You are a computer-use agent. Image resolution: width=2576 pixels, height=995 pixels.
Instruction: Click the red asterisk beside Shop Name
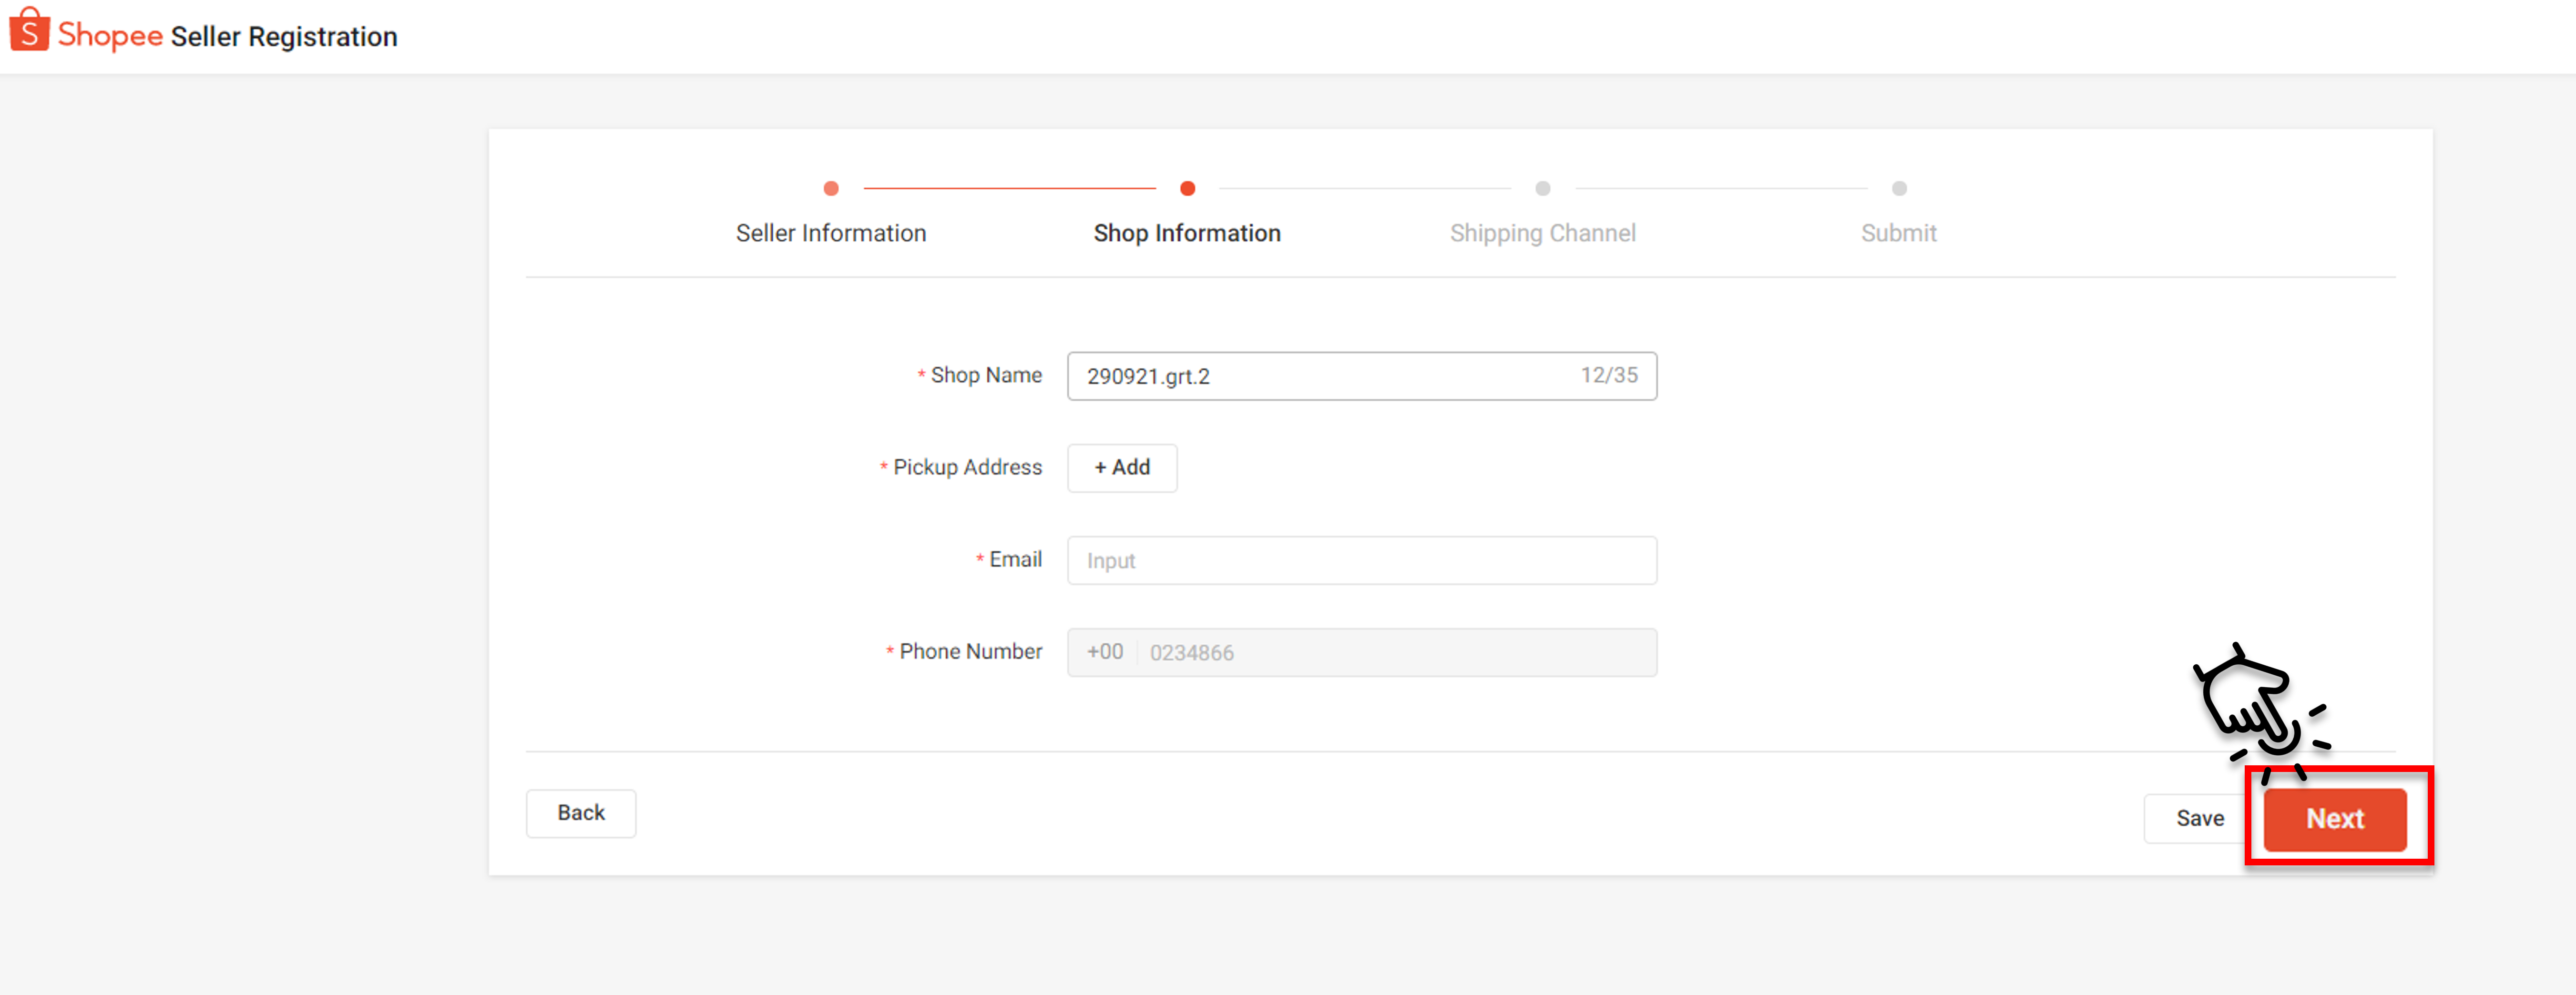920,375
